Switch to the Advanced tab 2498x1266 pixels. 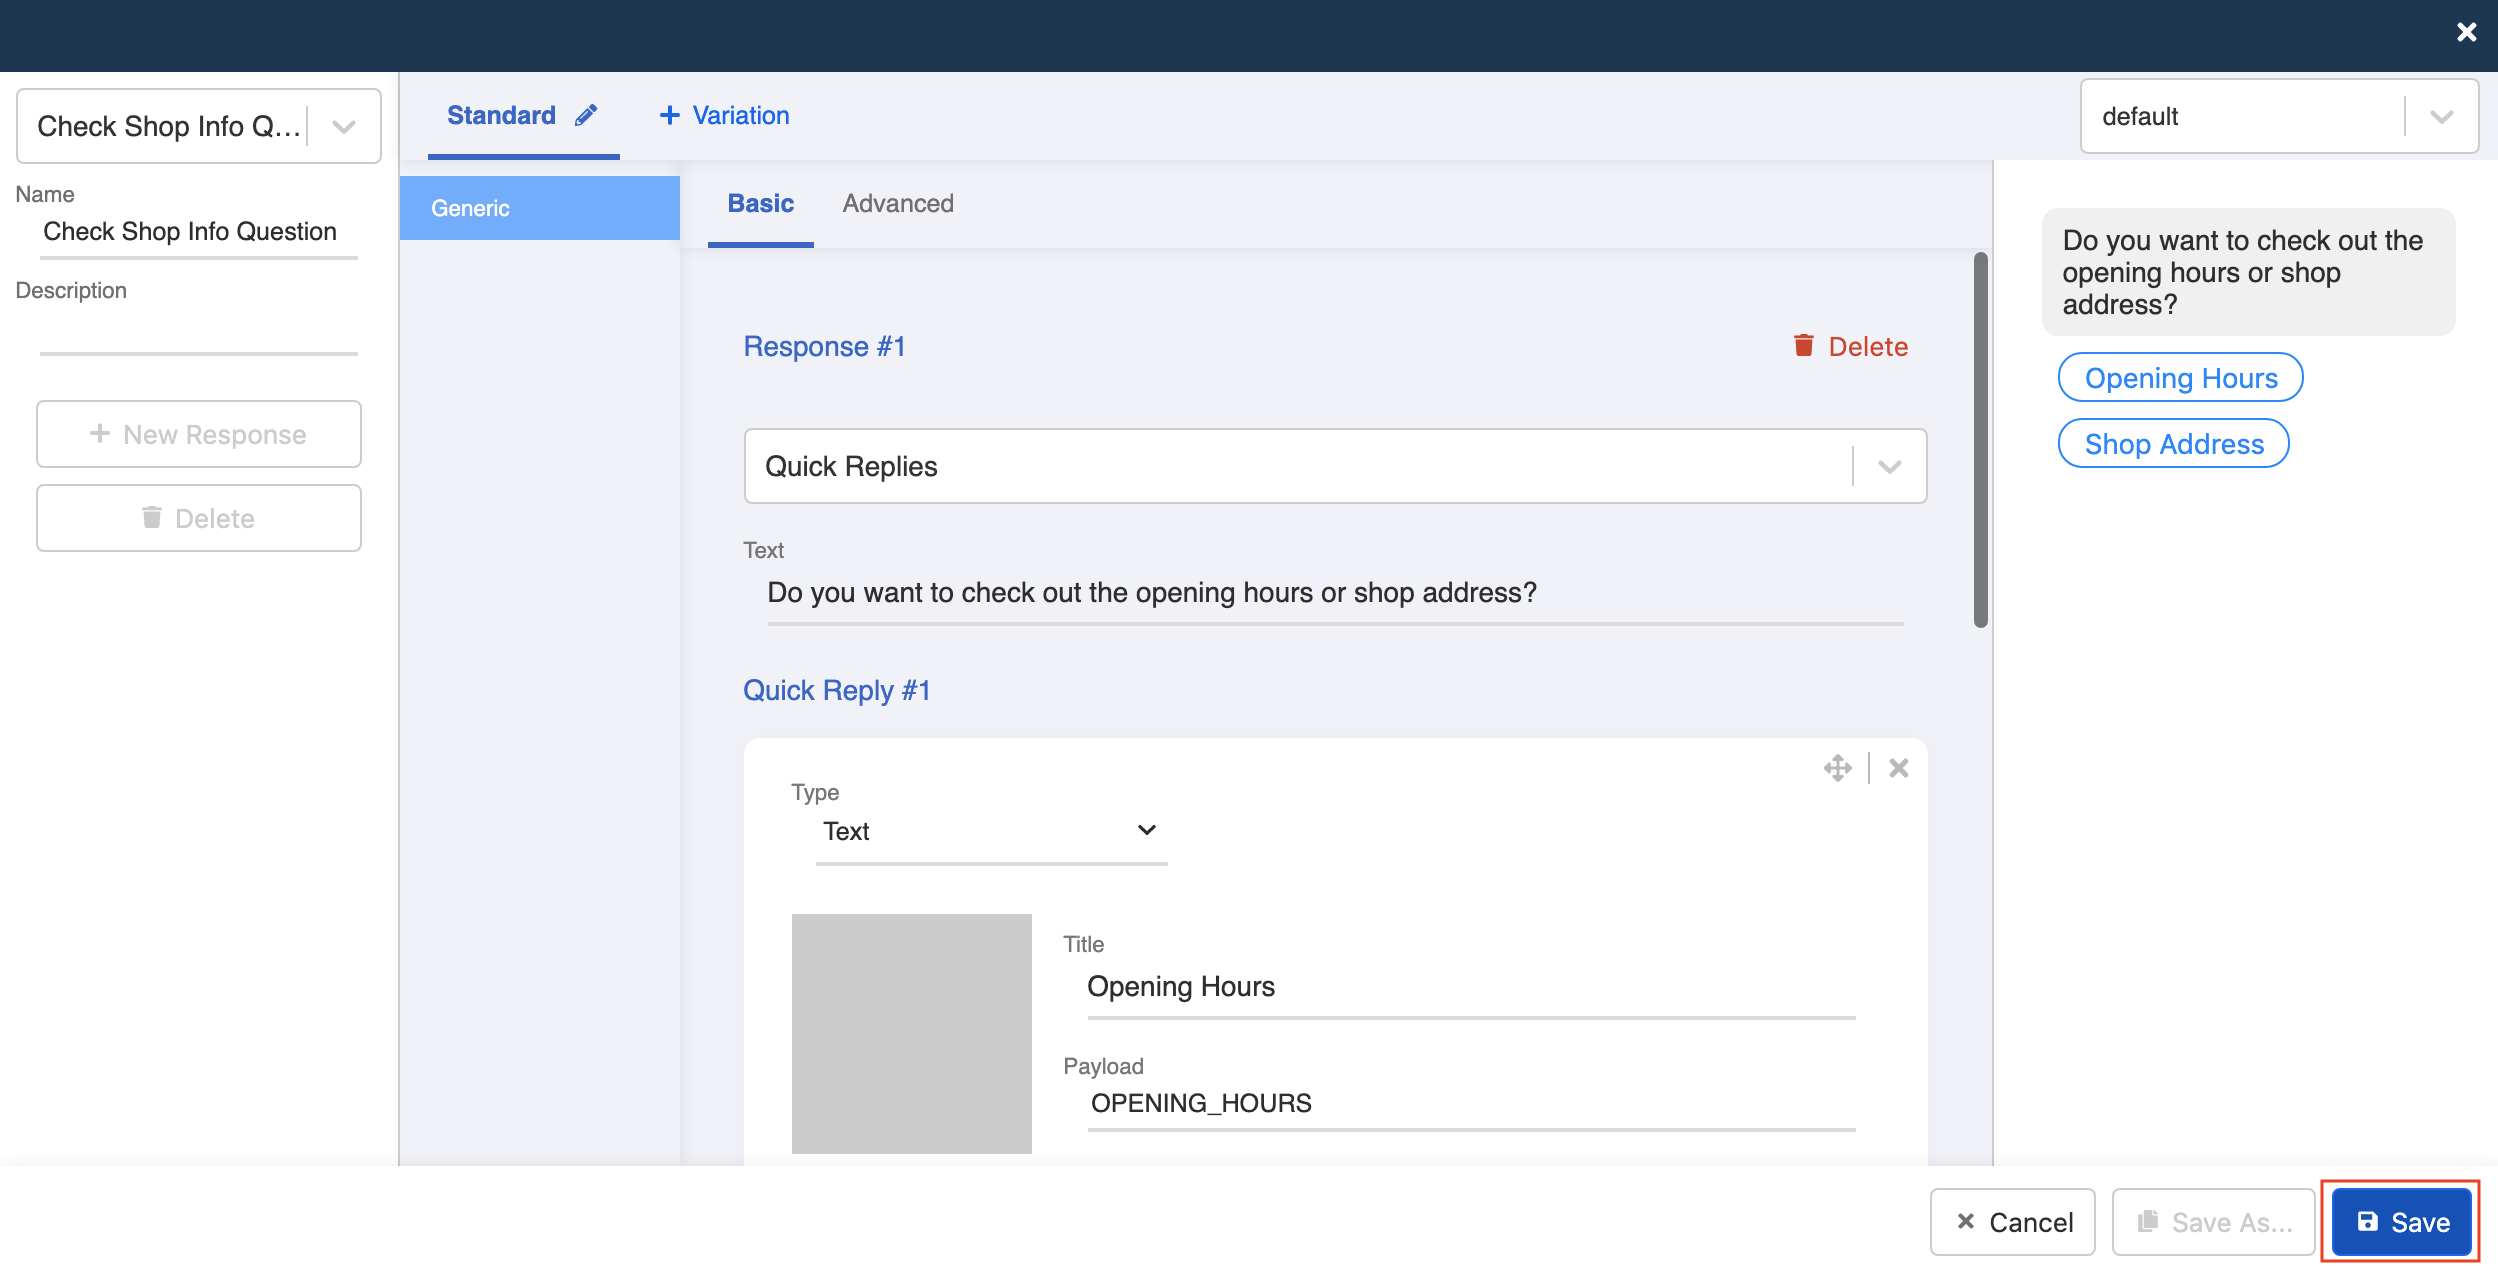click(897, 203)
